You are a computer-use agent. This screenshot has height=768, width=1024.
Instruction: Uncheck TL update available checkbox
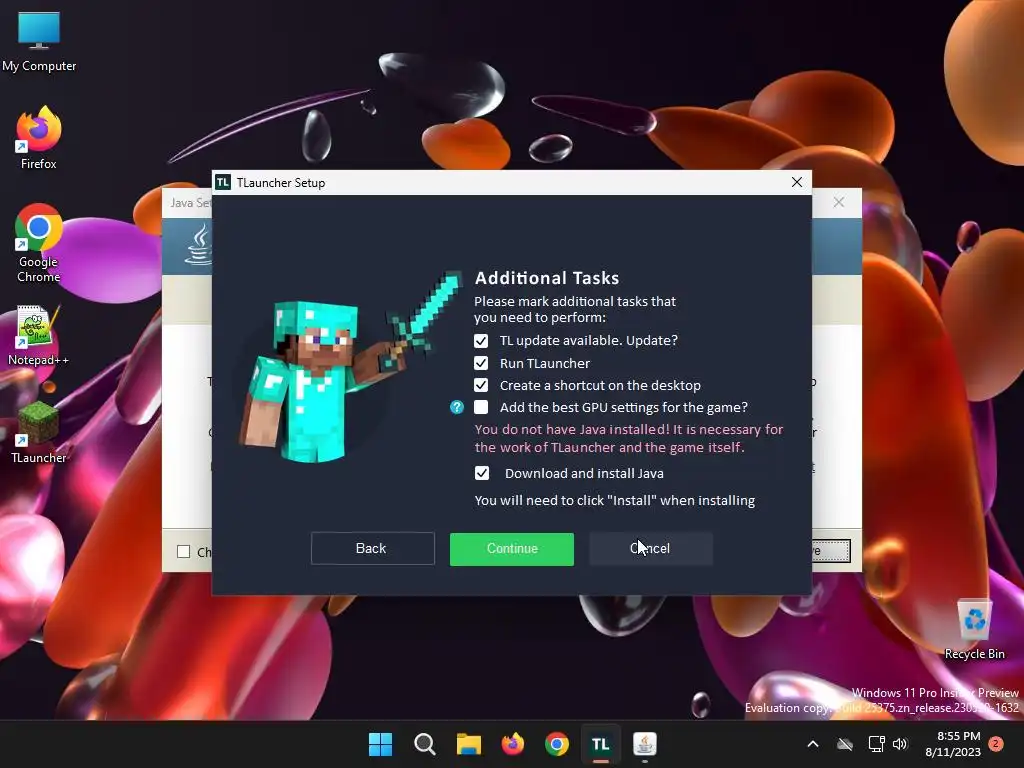481,341
